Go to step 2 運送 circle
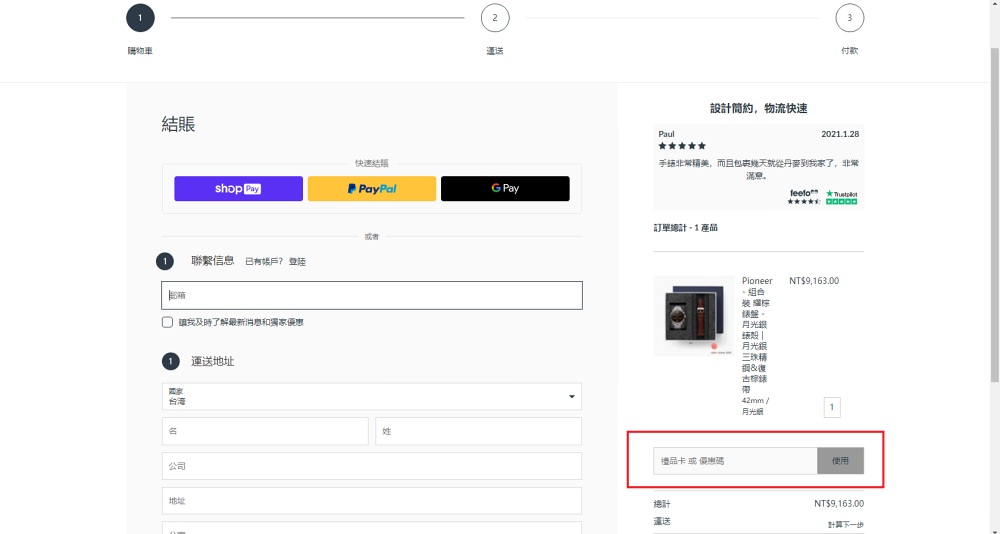The height and width of the screenshot is (534, 1000). pos(495,18)
